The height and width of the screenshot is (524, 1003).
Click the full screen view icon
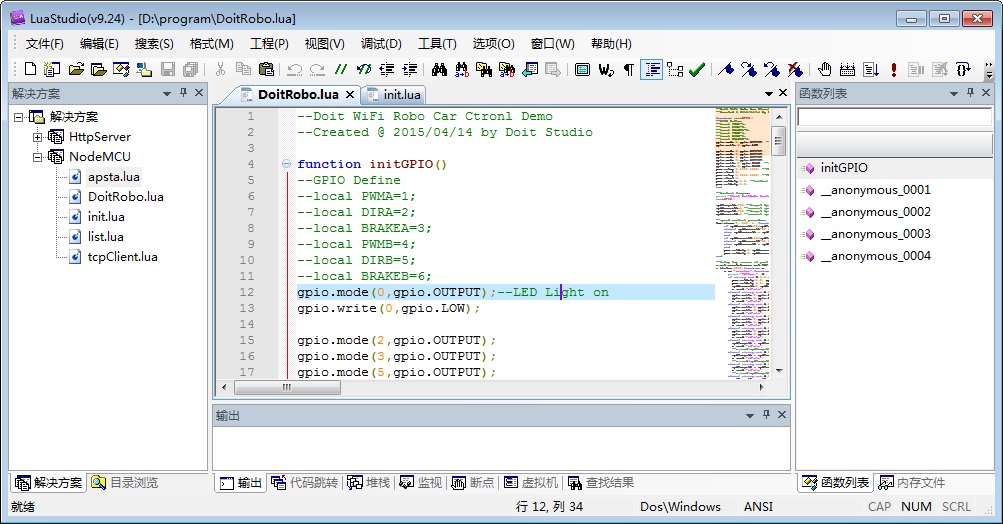point(582,69)
